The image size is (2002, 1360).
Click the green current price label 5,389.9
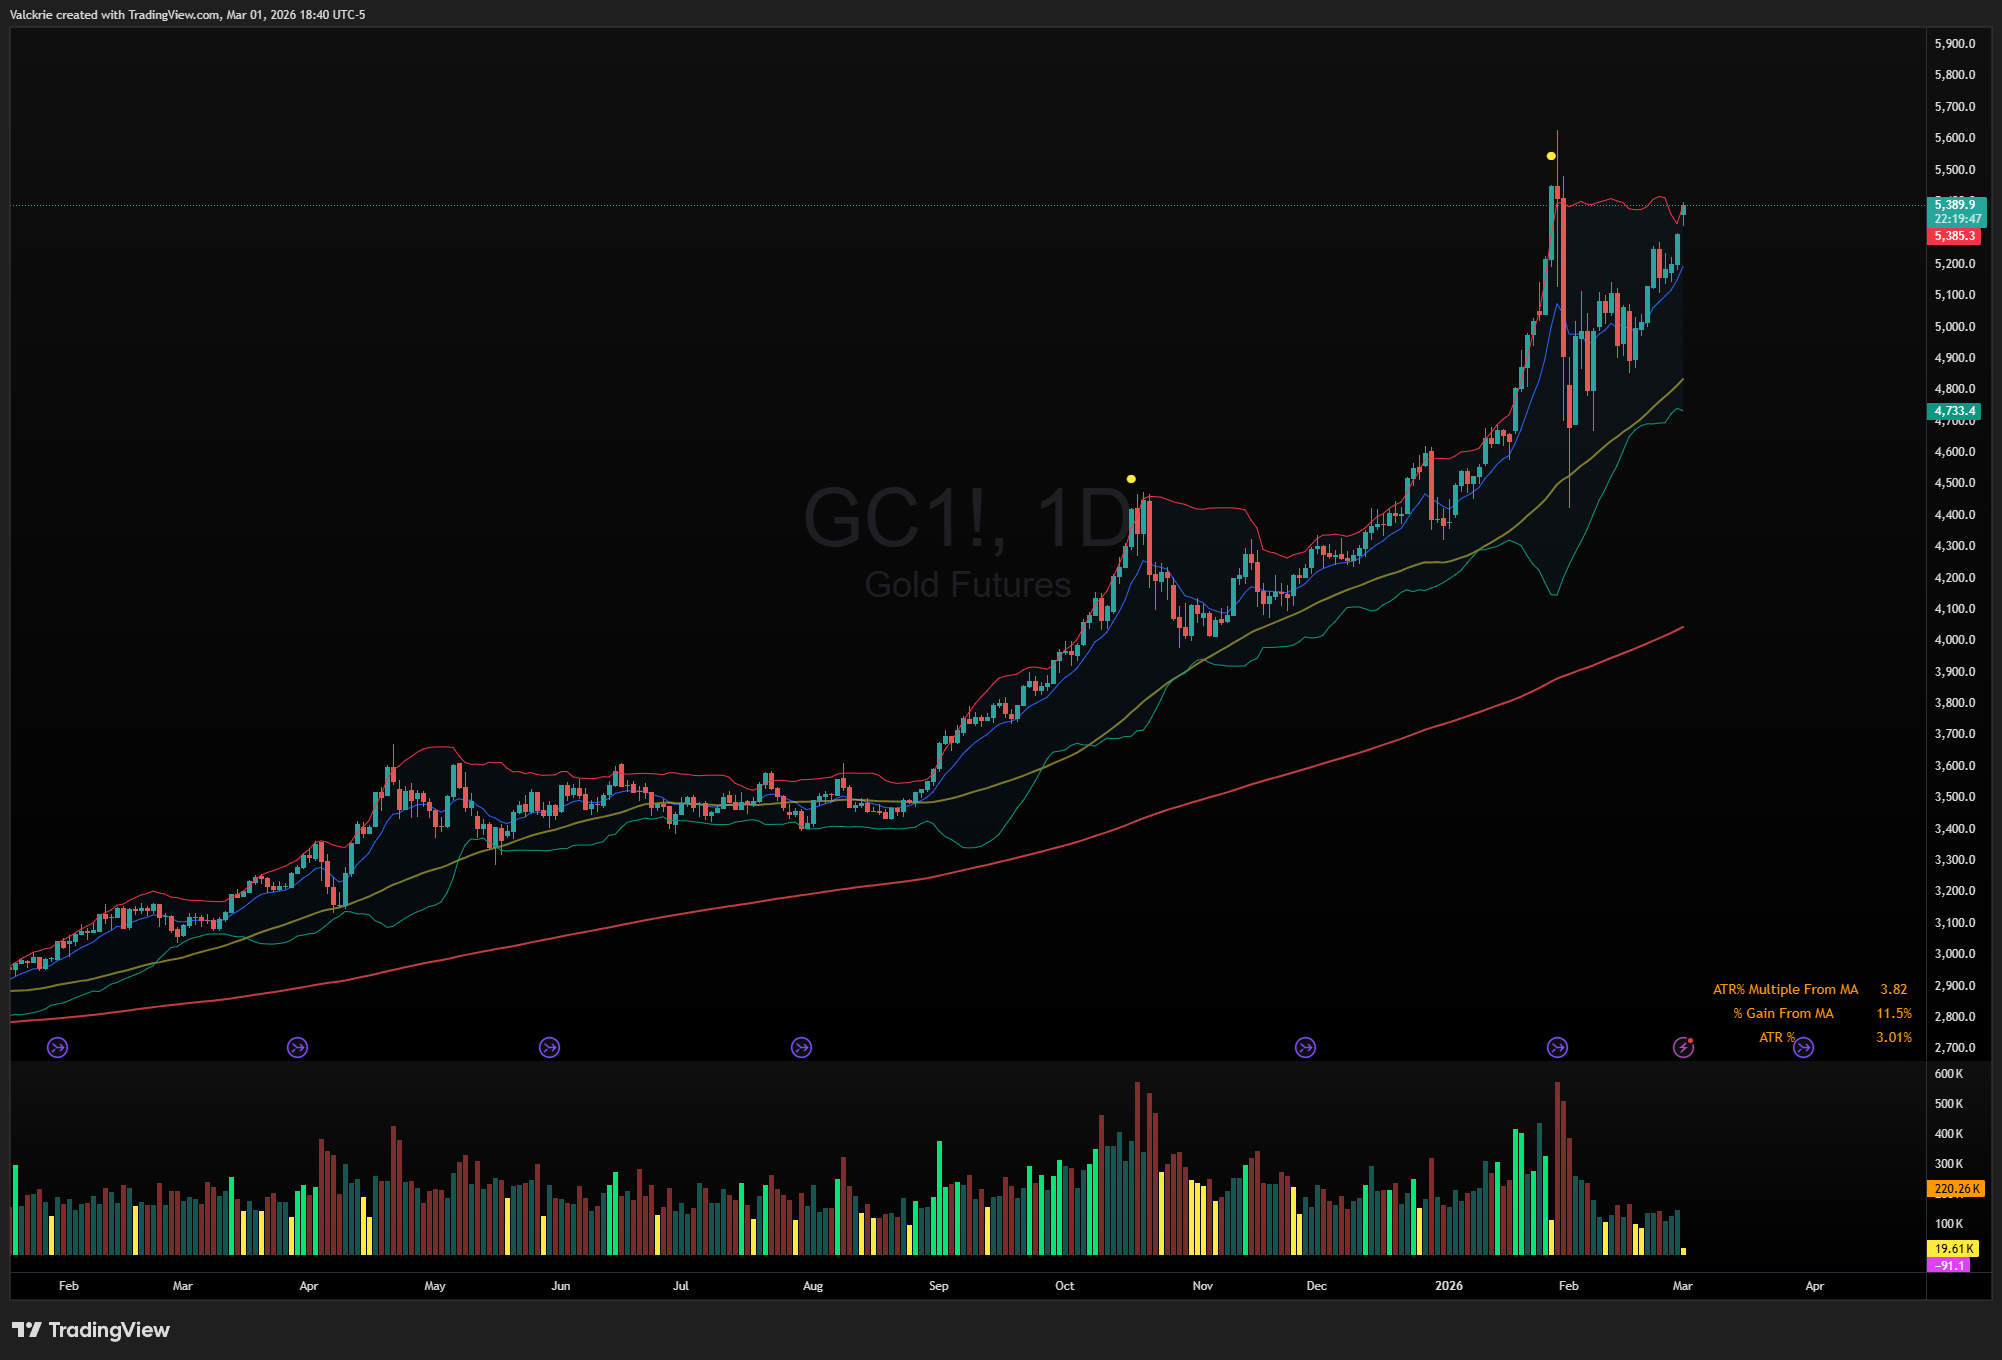tap(1955, 205)
